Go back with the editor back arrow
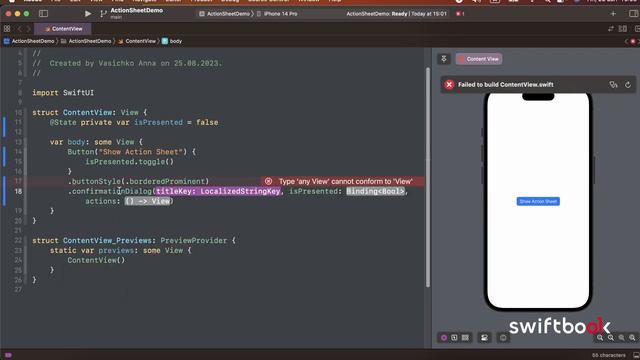The width and height of the screenshot is (640, 360). pos(19,29)
